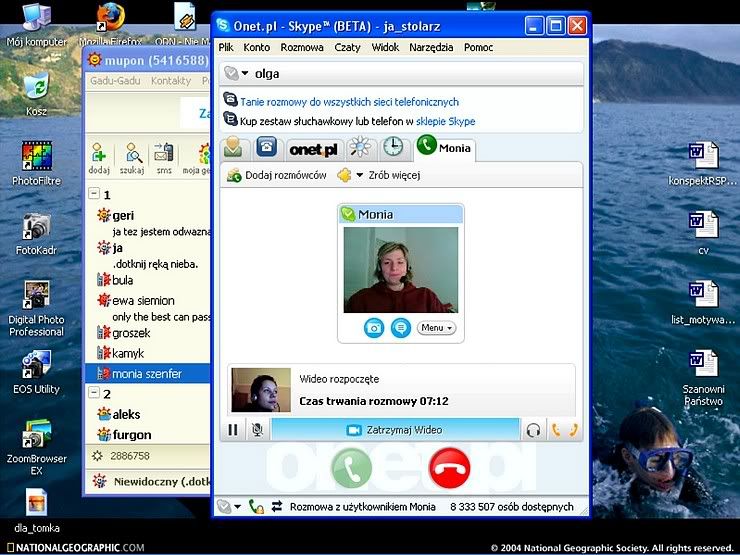Click Dodaj rozmówców button
740x555 pixels.
(x=277, y=175)
